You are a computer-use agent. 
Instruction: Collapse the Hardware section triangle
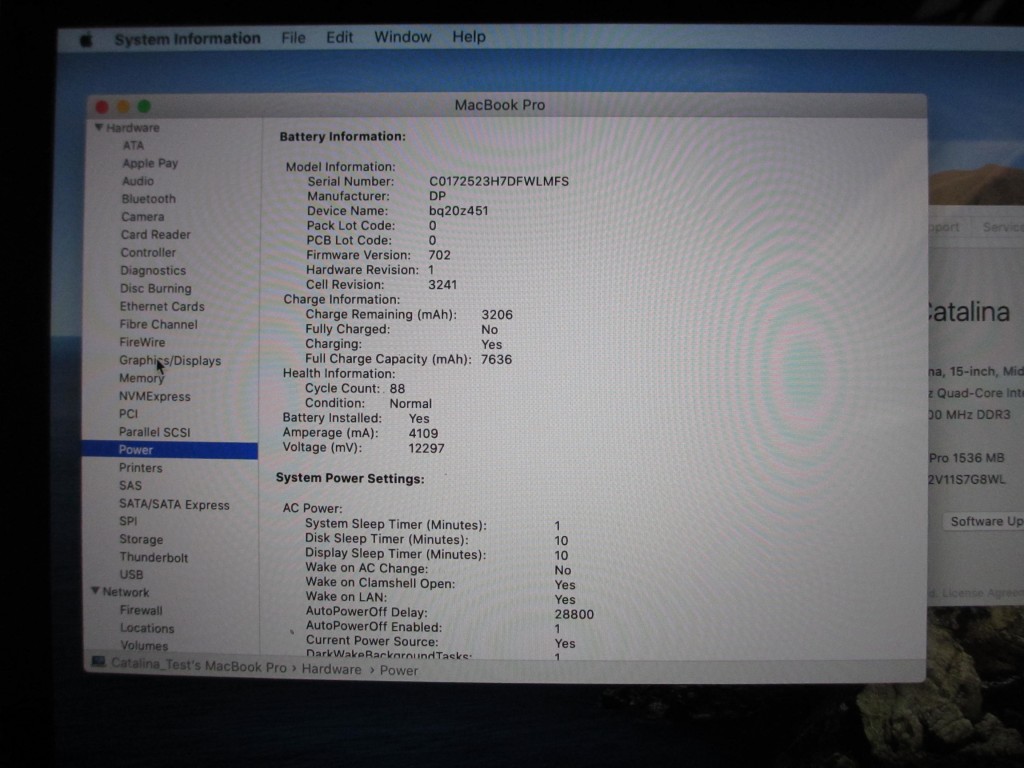tap(99, 127)
